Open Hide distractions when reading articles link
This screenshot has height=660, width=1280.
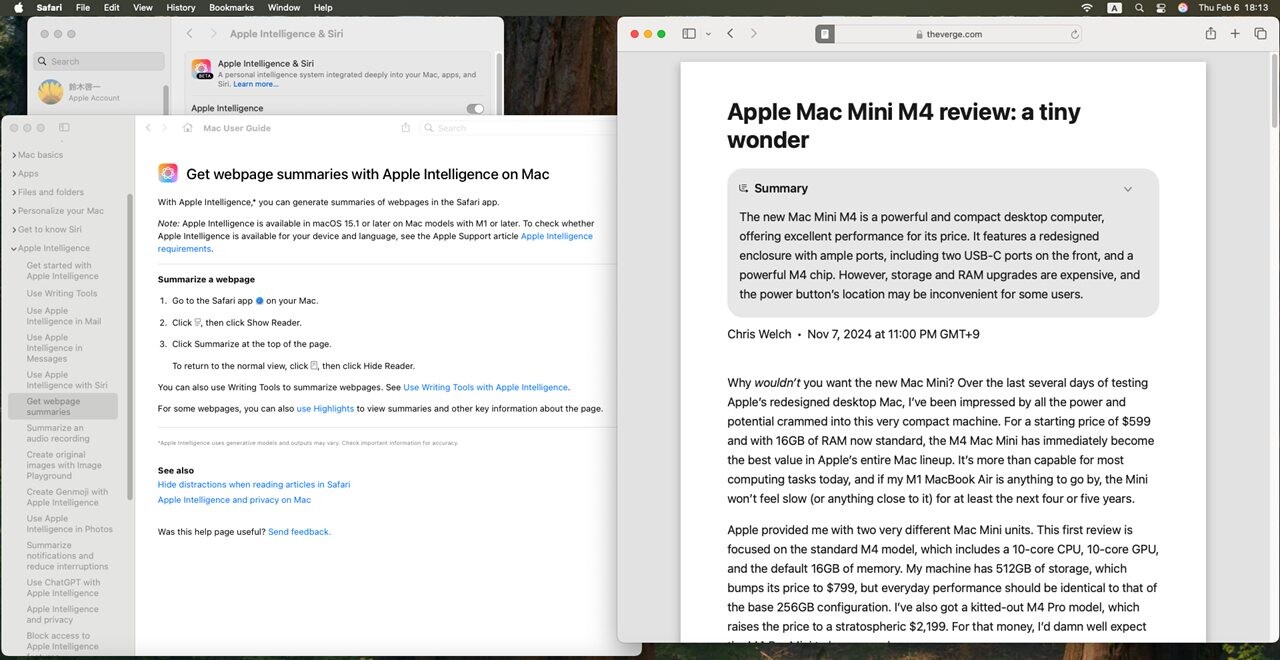[254, 484]
